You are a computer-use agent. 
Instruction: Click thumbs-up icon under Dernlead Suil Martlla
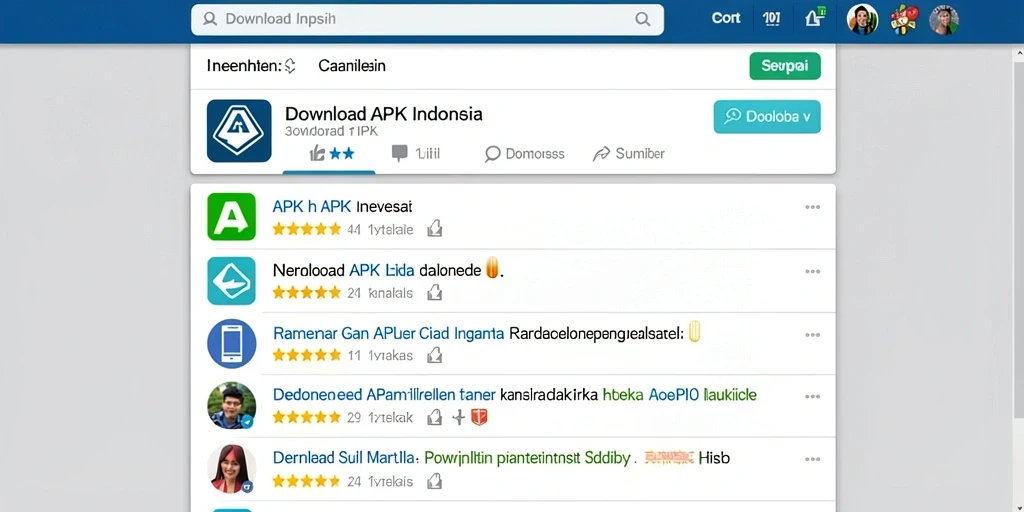pos(434,481)
